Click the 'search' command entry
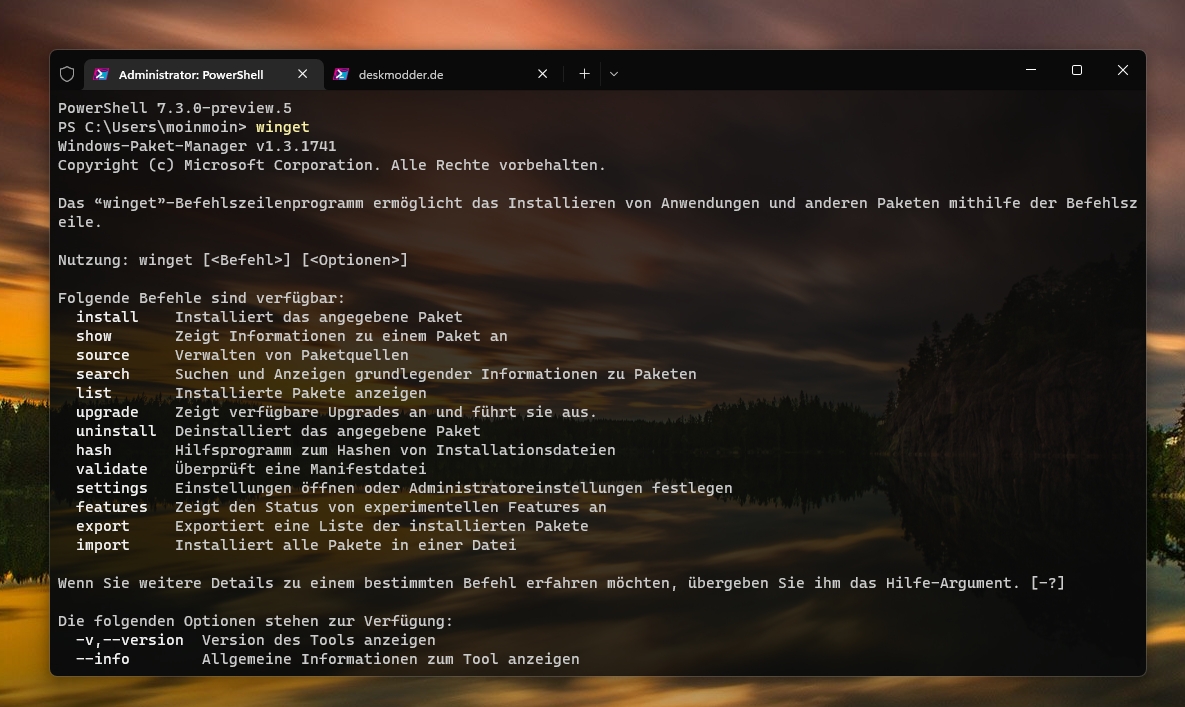1185x707 pixels. tap(103, 374)
